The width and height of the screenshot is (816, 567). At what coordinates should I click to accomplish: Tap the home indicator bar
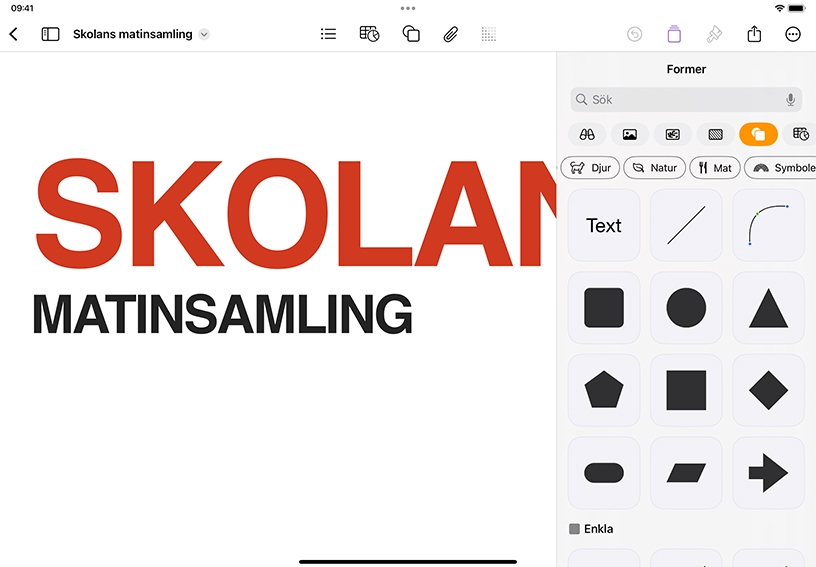(x=408, y=562)
